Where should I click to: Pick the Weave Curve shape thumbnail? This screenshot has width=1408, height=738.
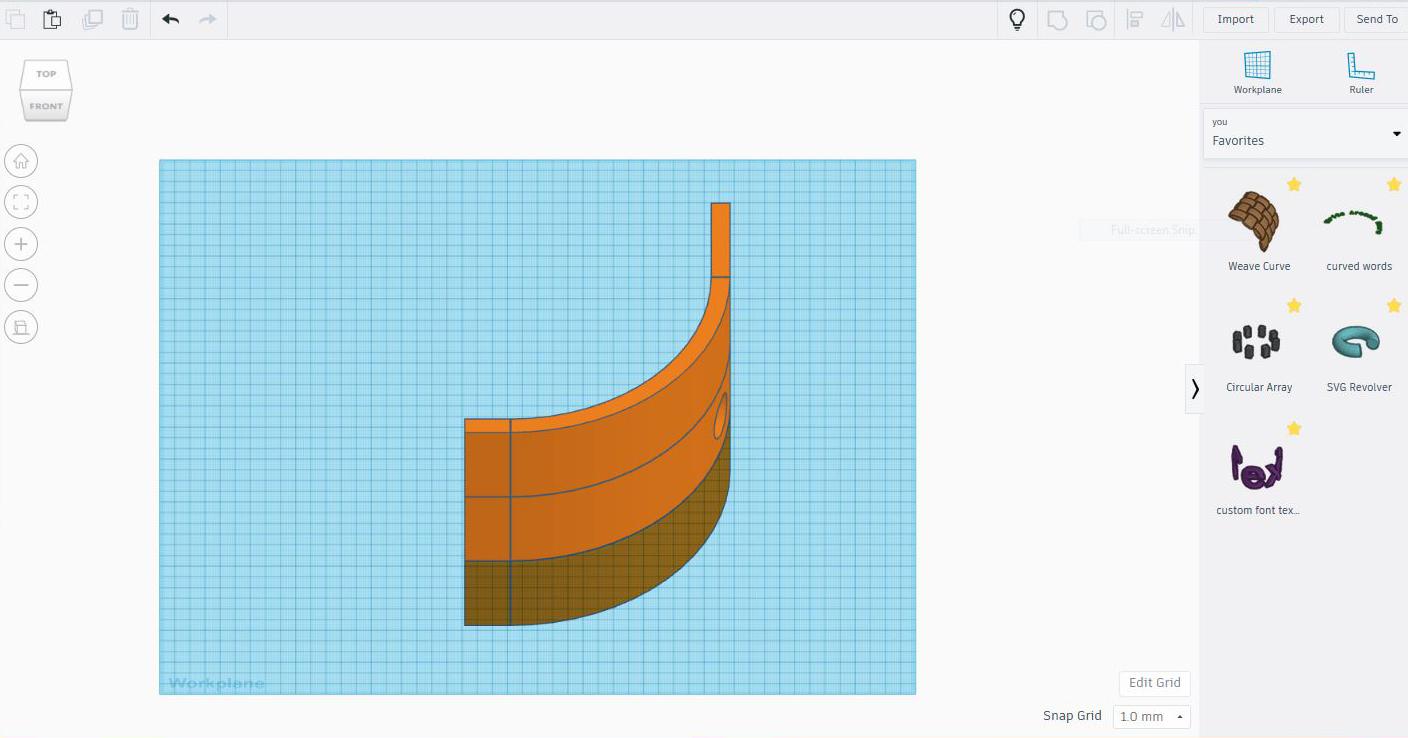[1255, 220]
